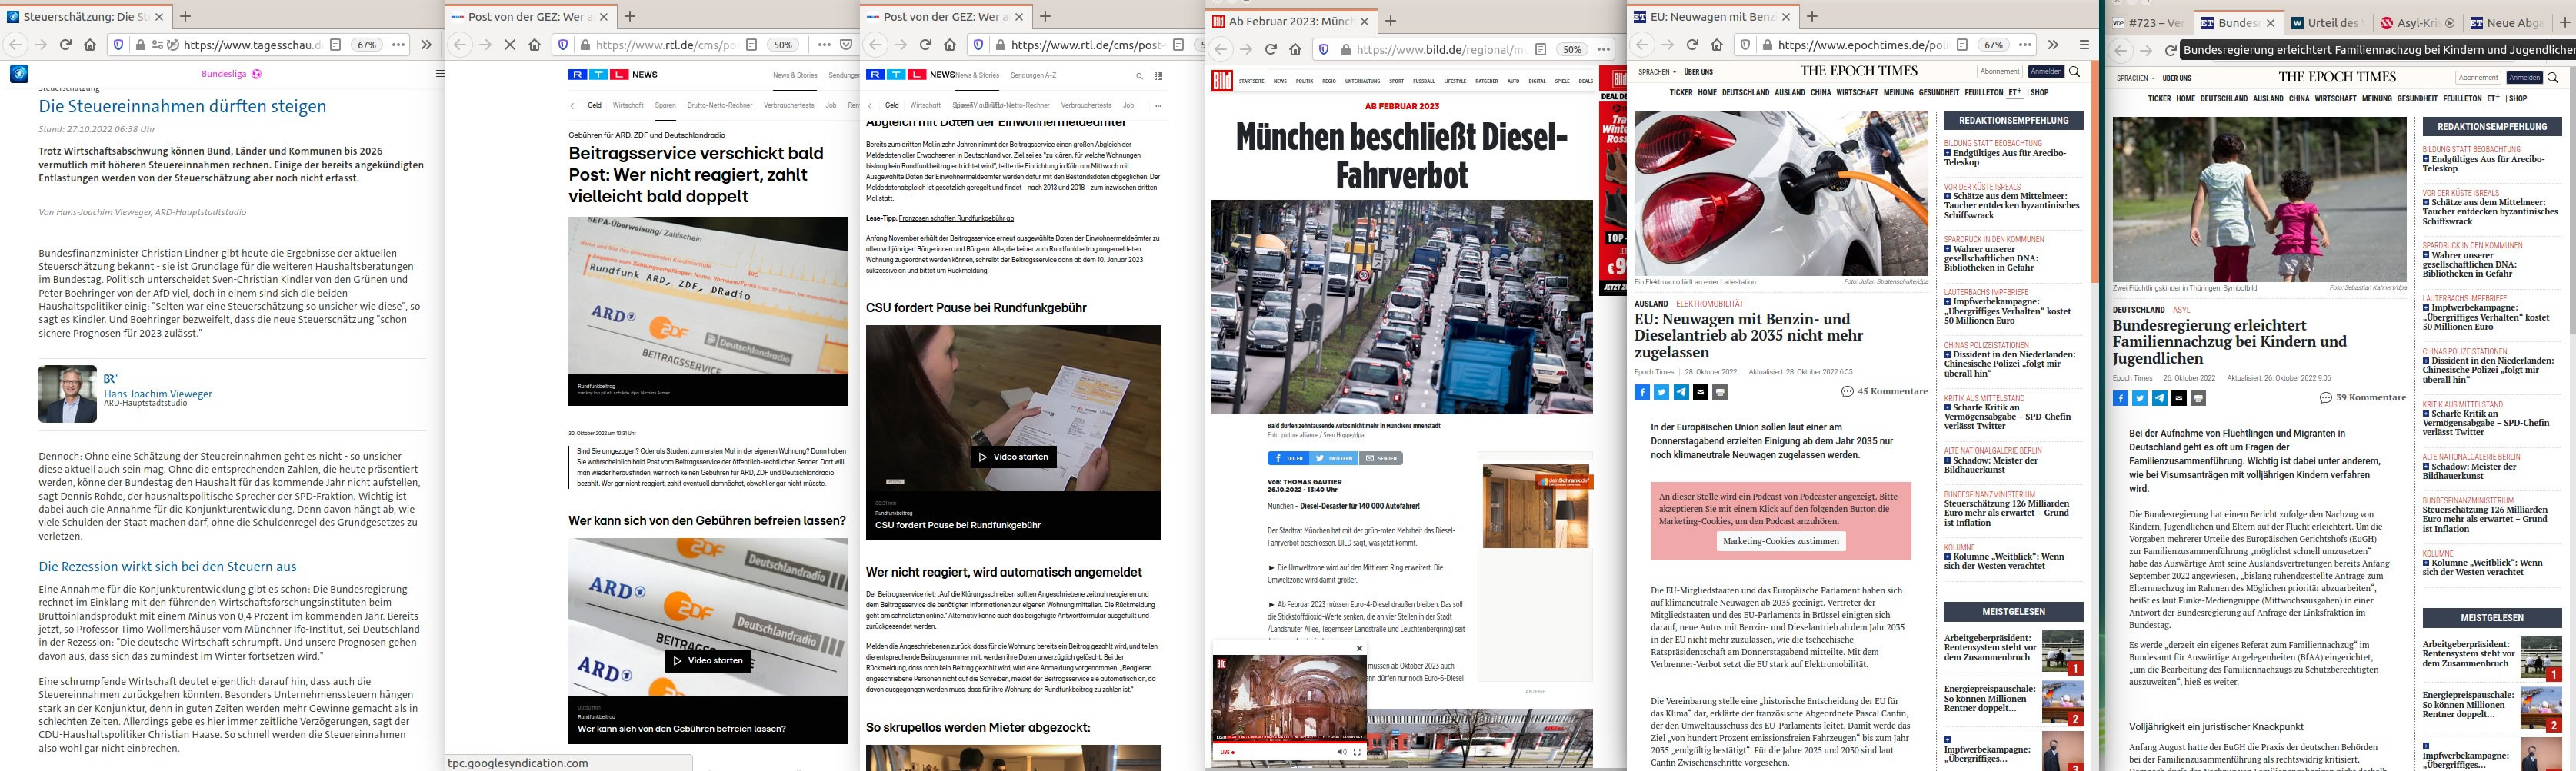Close the Bild floating video player
Image resolution: width=2576 pixels, height=771 pixels.
(1359, 648)
